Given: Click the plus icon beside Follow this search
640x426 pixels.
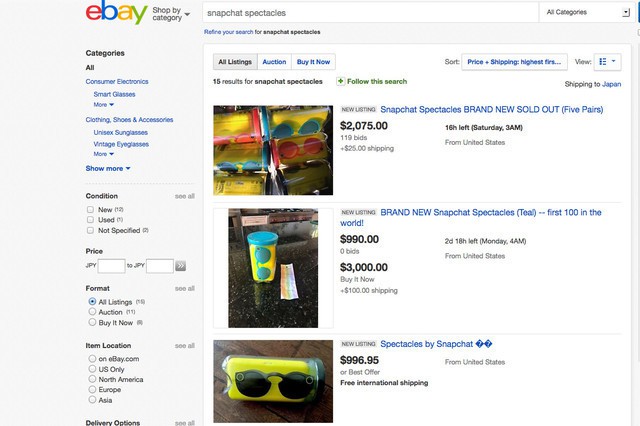Looking at the screenshot, I should [x=341, y=81].
